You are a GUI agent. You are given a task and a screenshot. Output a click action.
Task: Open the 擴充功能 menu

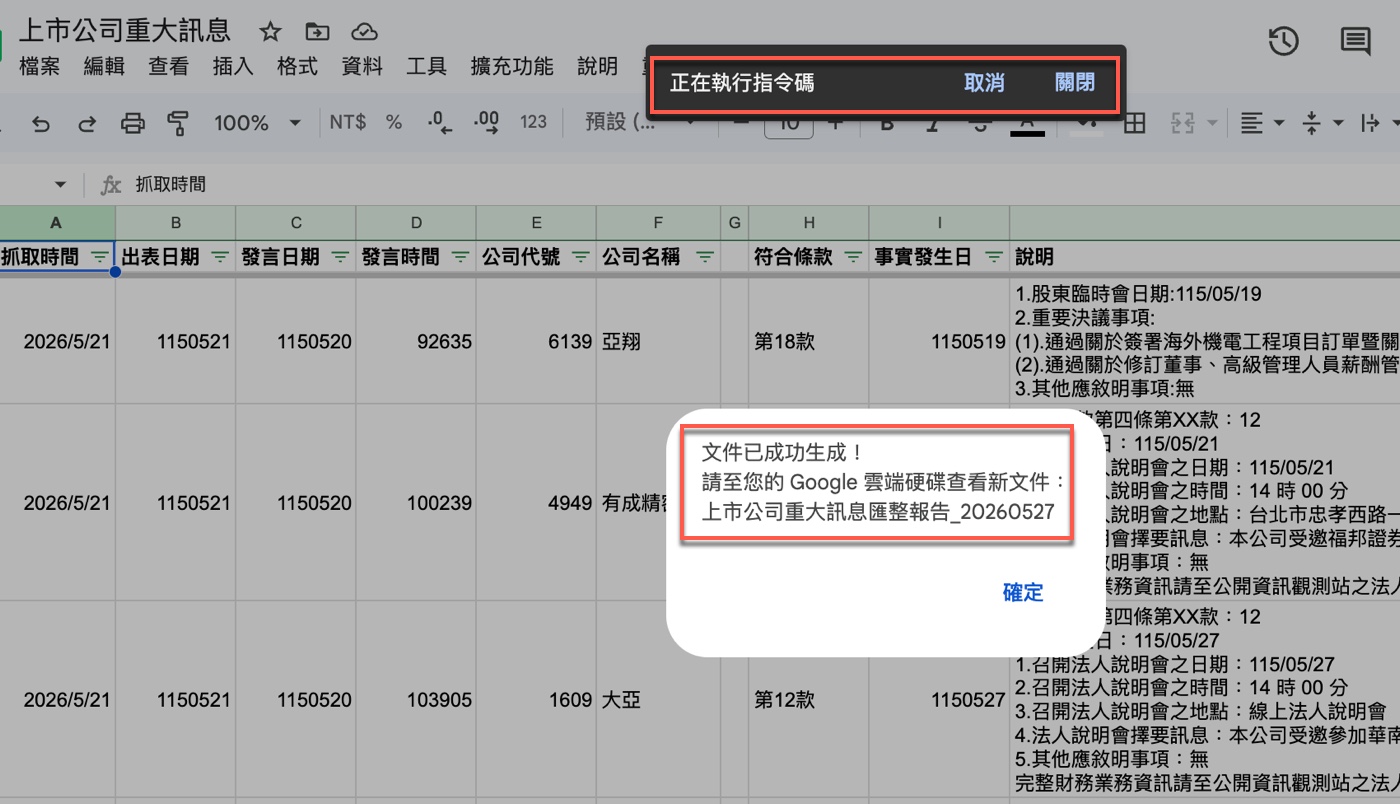tap(512, 67)
